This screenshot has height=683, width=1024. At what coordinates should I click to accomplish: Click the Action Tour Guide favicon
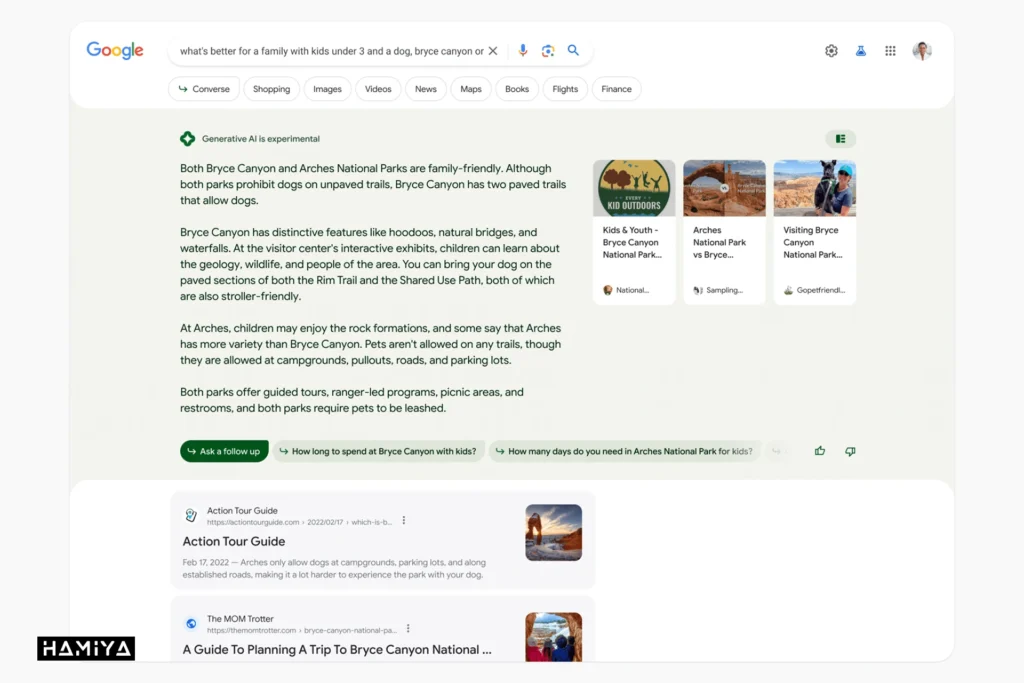(x=191, y=515)
